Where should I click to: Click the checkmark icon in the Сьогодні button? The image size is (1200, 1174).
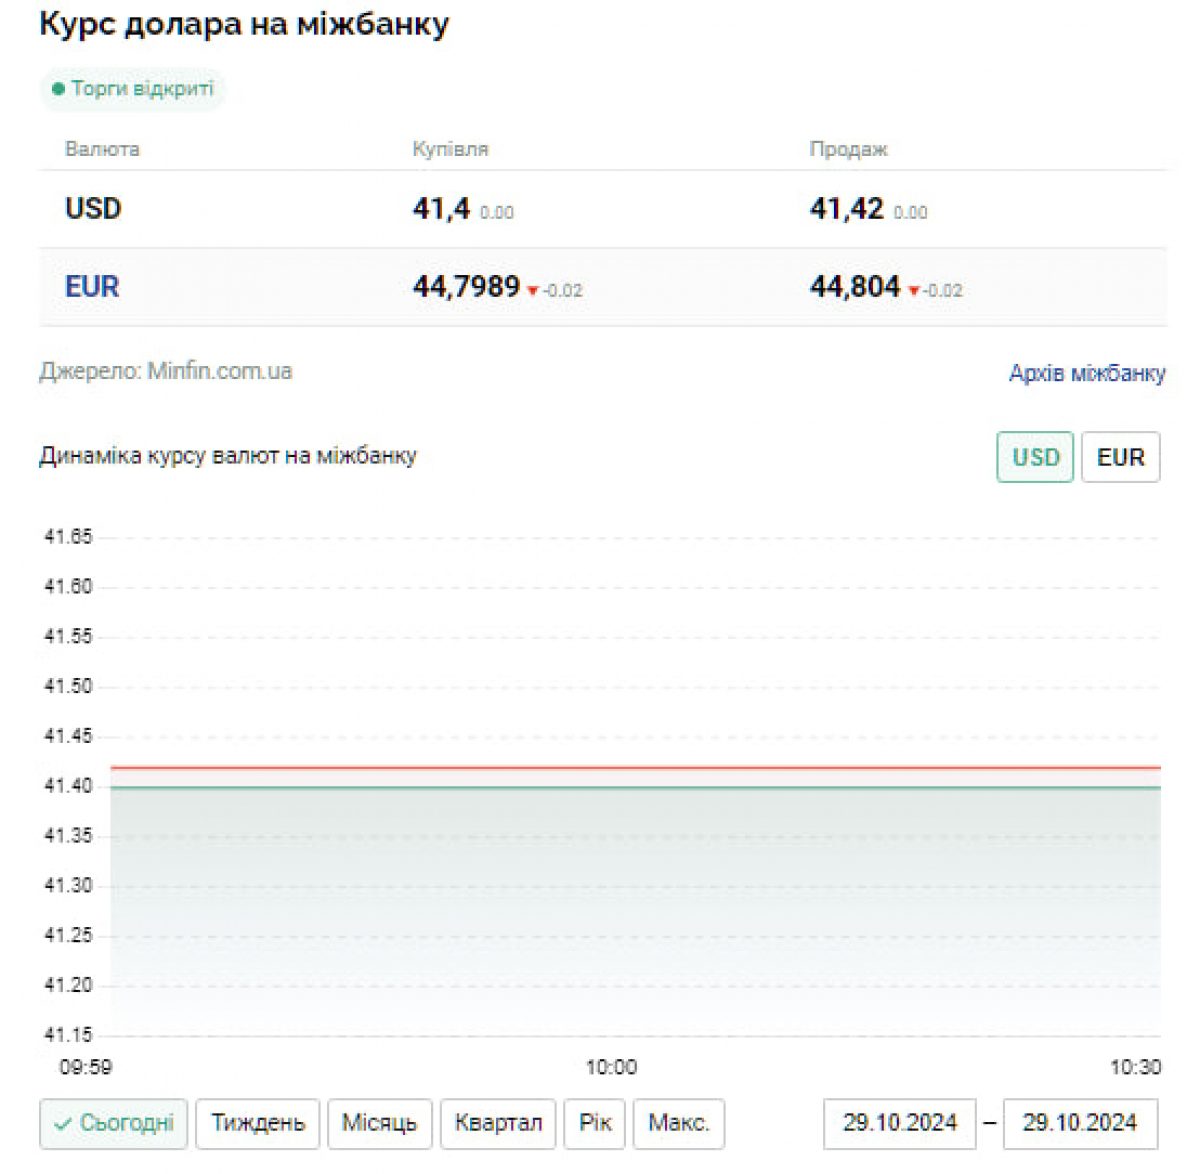point(63,1124)
